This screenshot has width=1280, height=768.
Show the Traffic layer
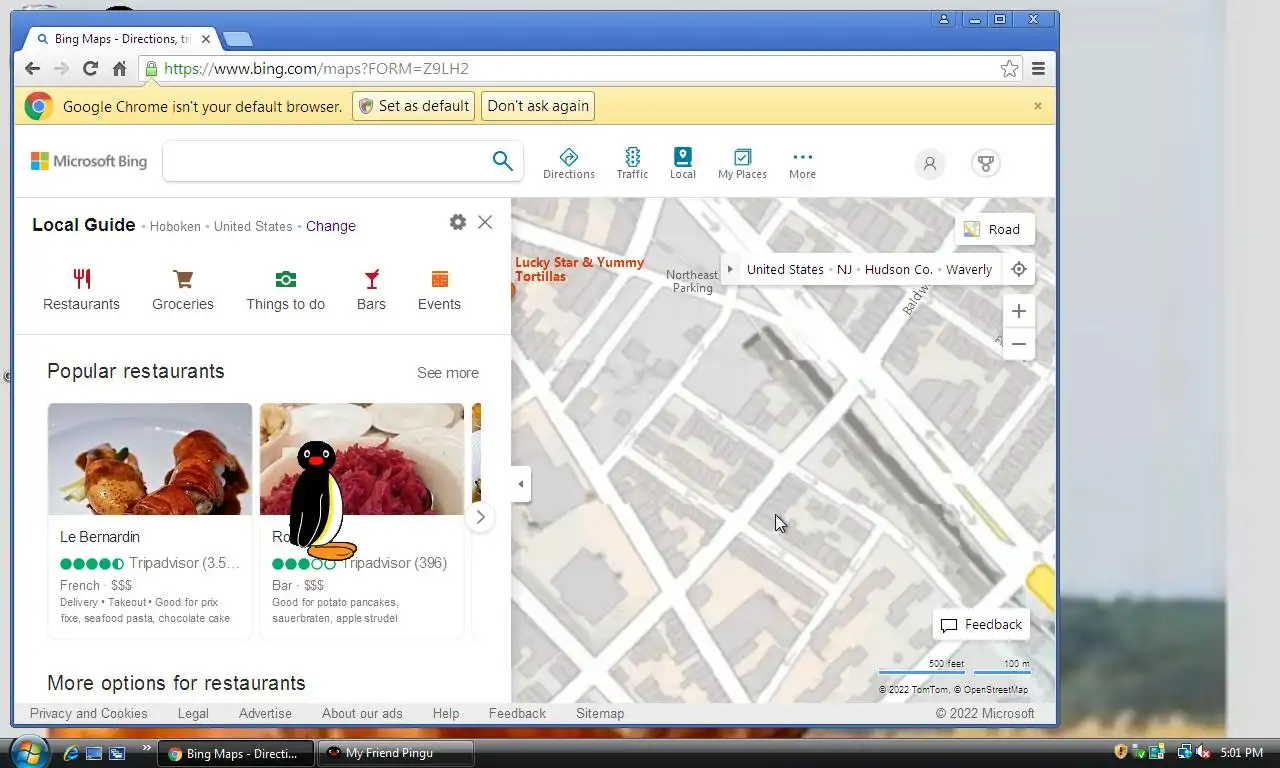click(632, 164)
